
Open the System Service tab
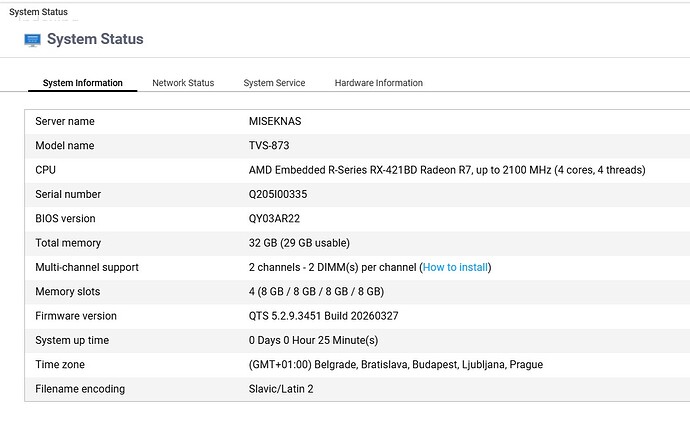274,83
